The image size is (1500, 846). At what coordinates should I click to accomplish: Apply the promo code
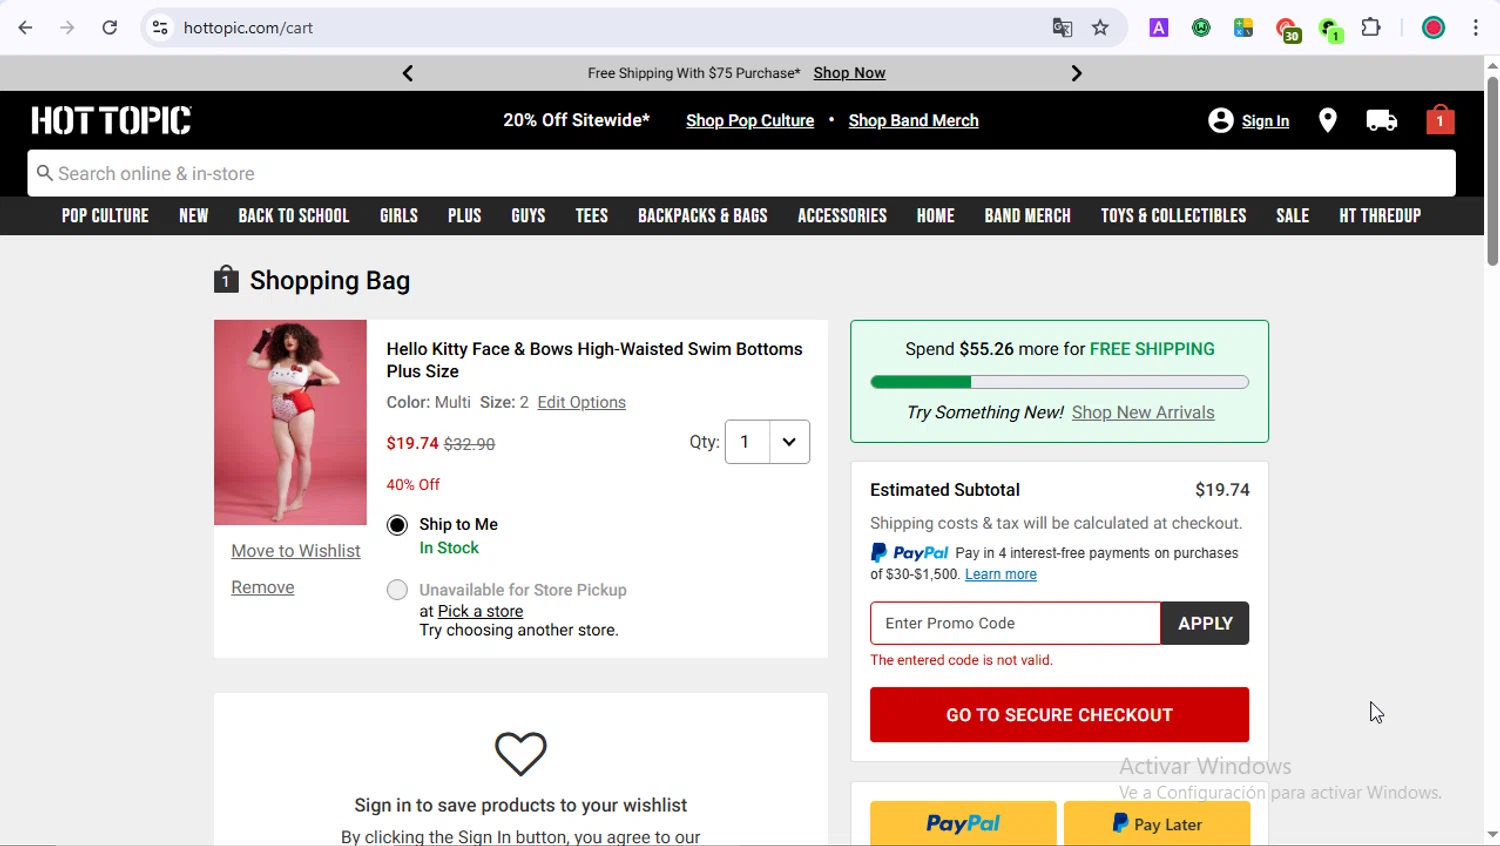point(1205,623)
